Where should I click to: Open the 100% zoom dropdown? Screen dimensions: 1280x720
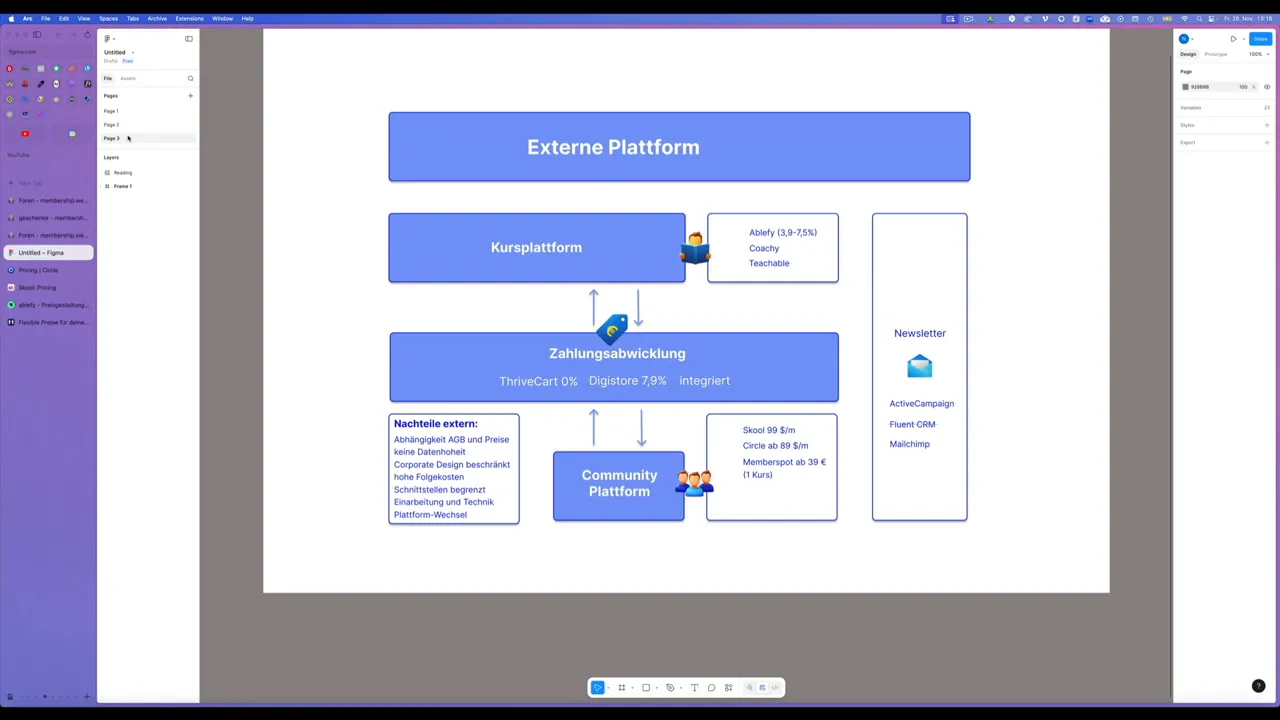click(x=1257, y=54)
